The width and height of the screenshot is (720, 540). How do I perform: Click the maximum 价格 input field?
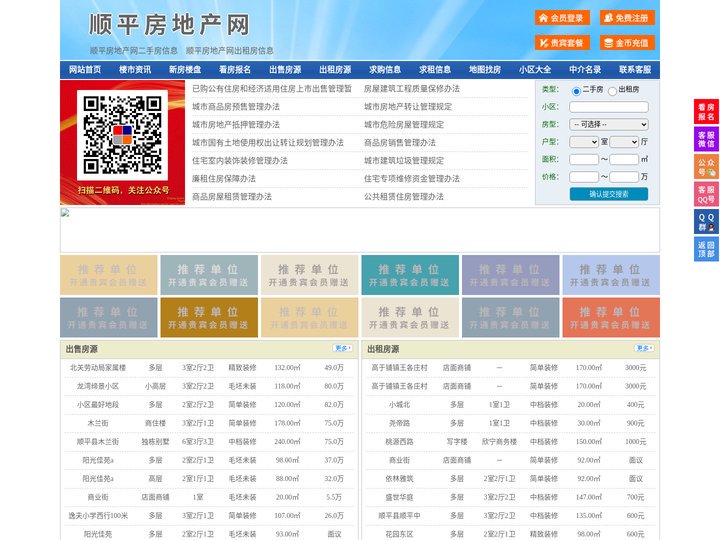tap(624, 177)
